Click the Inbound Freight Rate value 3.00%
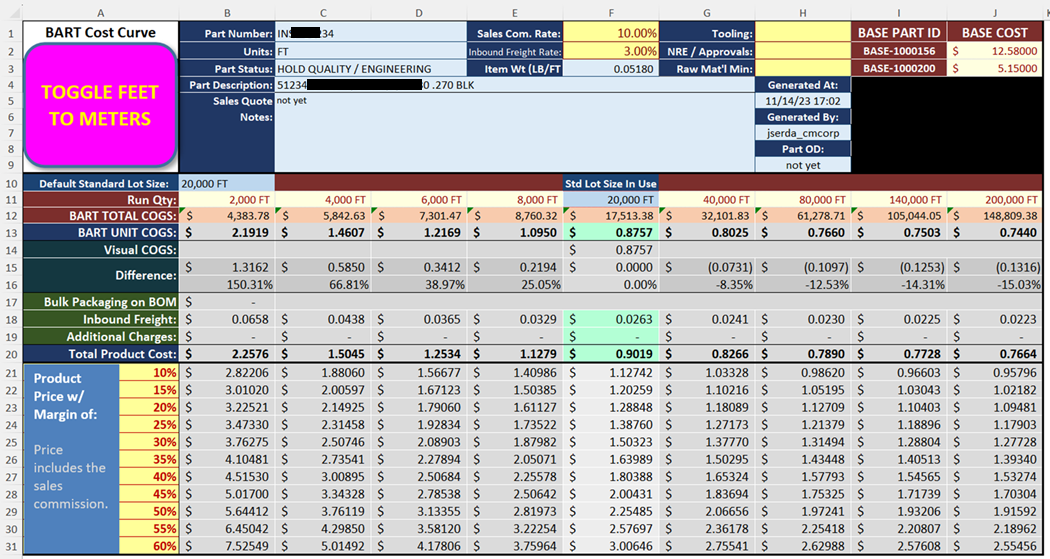This screenshot has height=559, width=1050. 611,51
